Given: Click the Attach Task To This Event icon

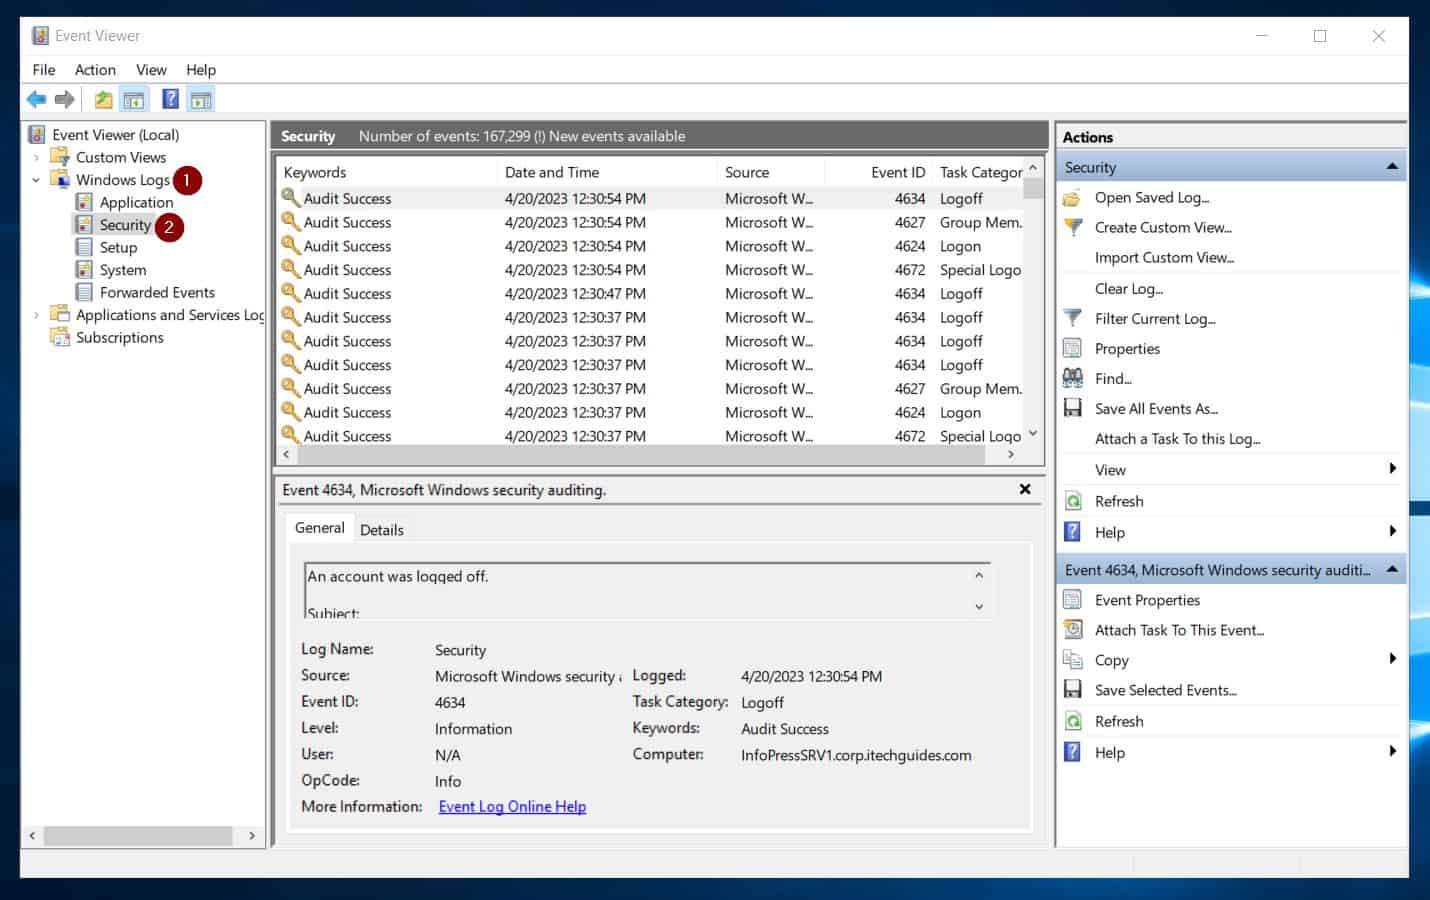Looking at the screenshot, I should [x=1072, y=629].
